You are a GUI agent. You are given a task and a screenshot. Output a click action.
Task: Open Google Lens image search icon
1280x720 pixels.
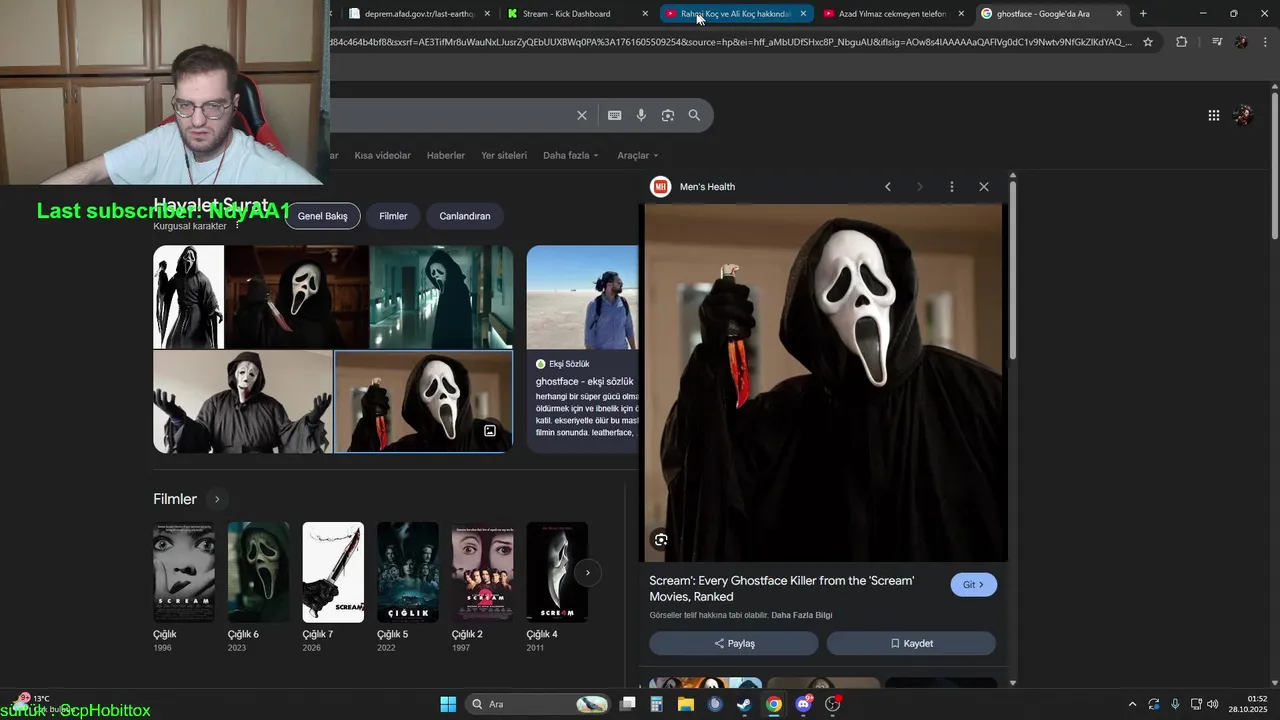pos(668,115)
